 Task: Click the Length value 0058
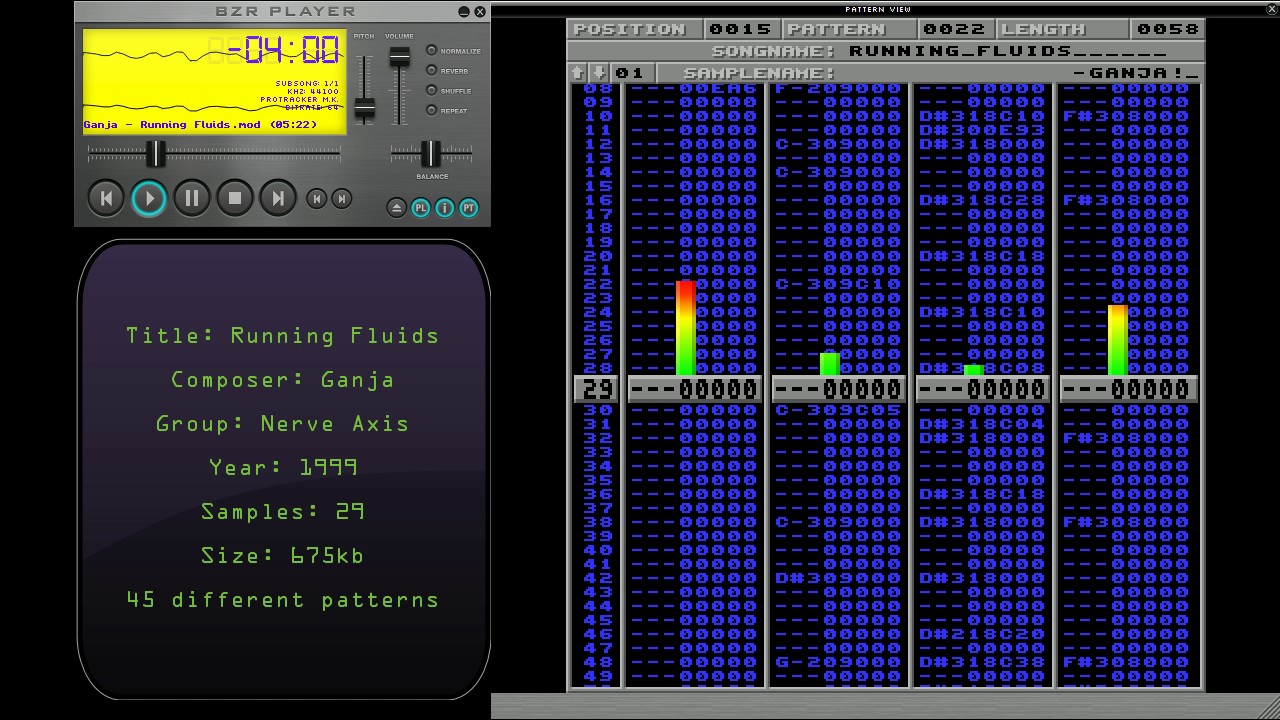[1167, 29]
